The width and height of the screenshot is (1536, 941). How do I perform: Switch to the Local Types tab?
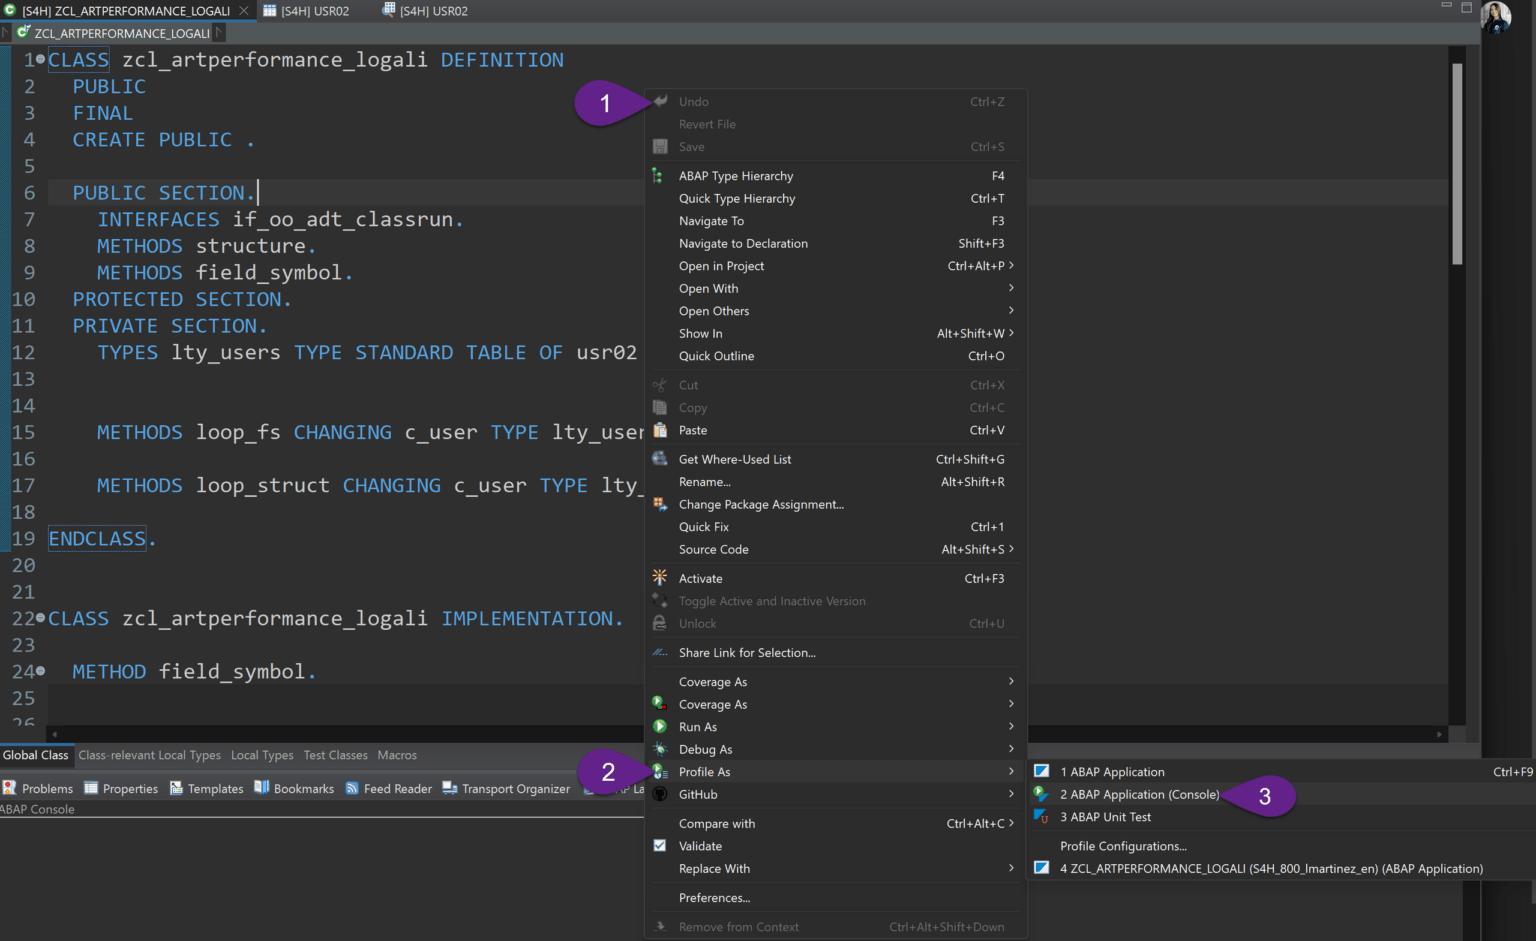[262, 755]
